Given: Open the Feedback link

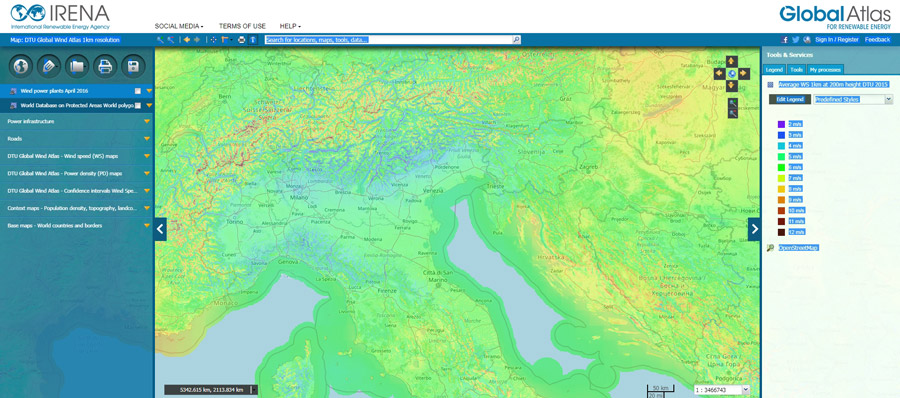Looking at the screenshot, I should (878, 40).
